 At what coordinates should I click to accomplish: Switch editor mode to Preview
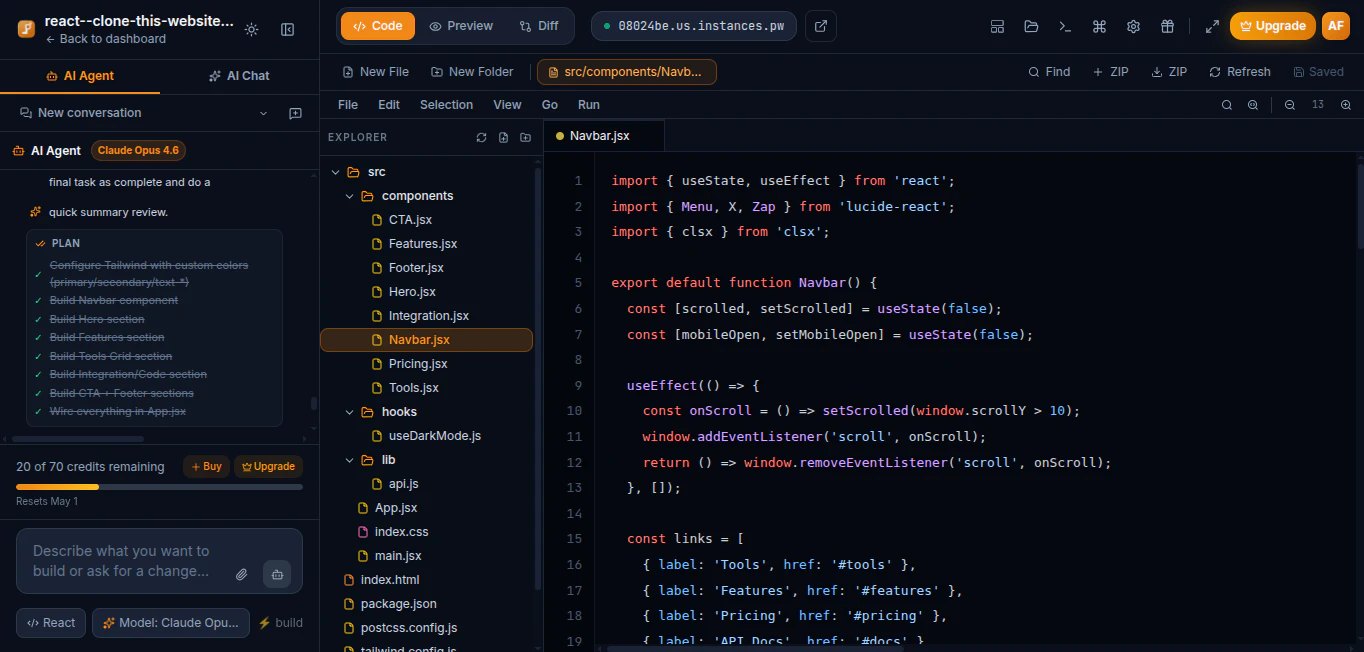point(460,25)
